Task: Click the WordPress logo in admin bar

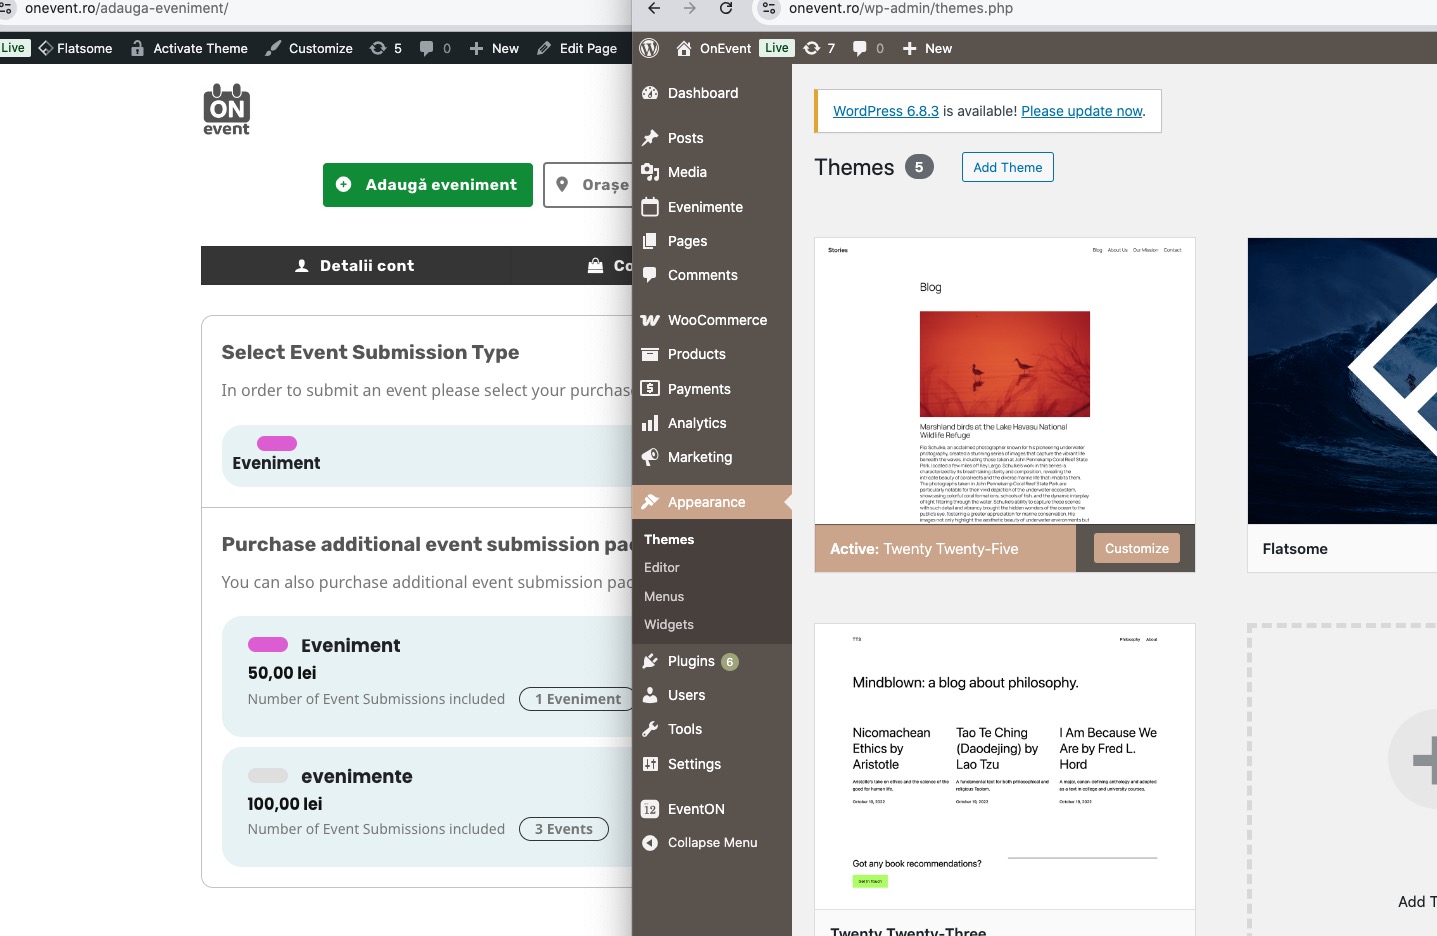Action: click(649, 48)
